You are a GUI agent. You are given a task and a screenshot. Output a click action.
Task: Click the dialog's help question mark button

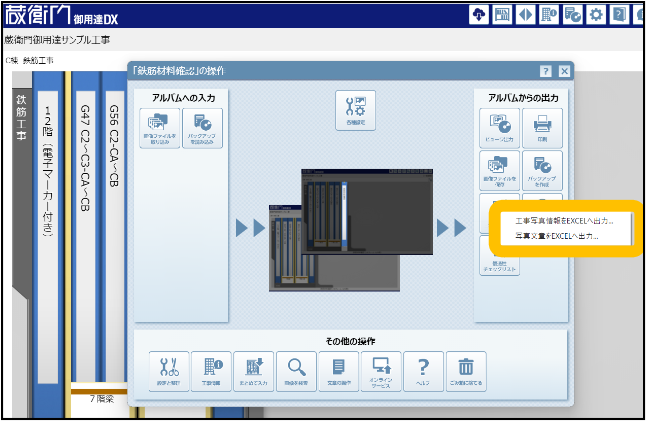(x=546, y=72)
